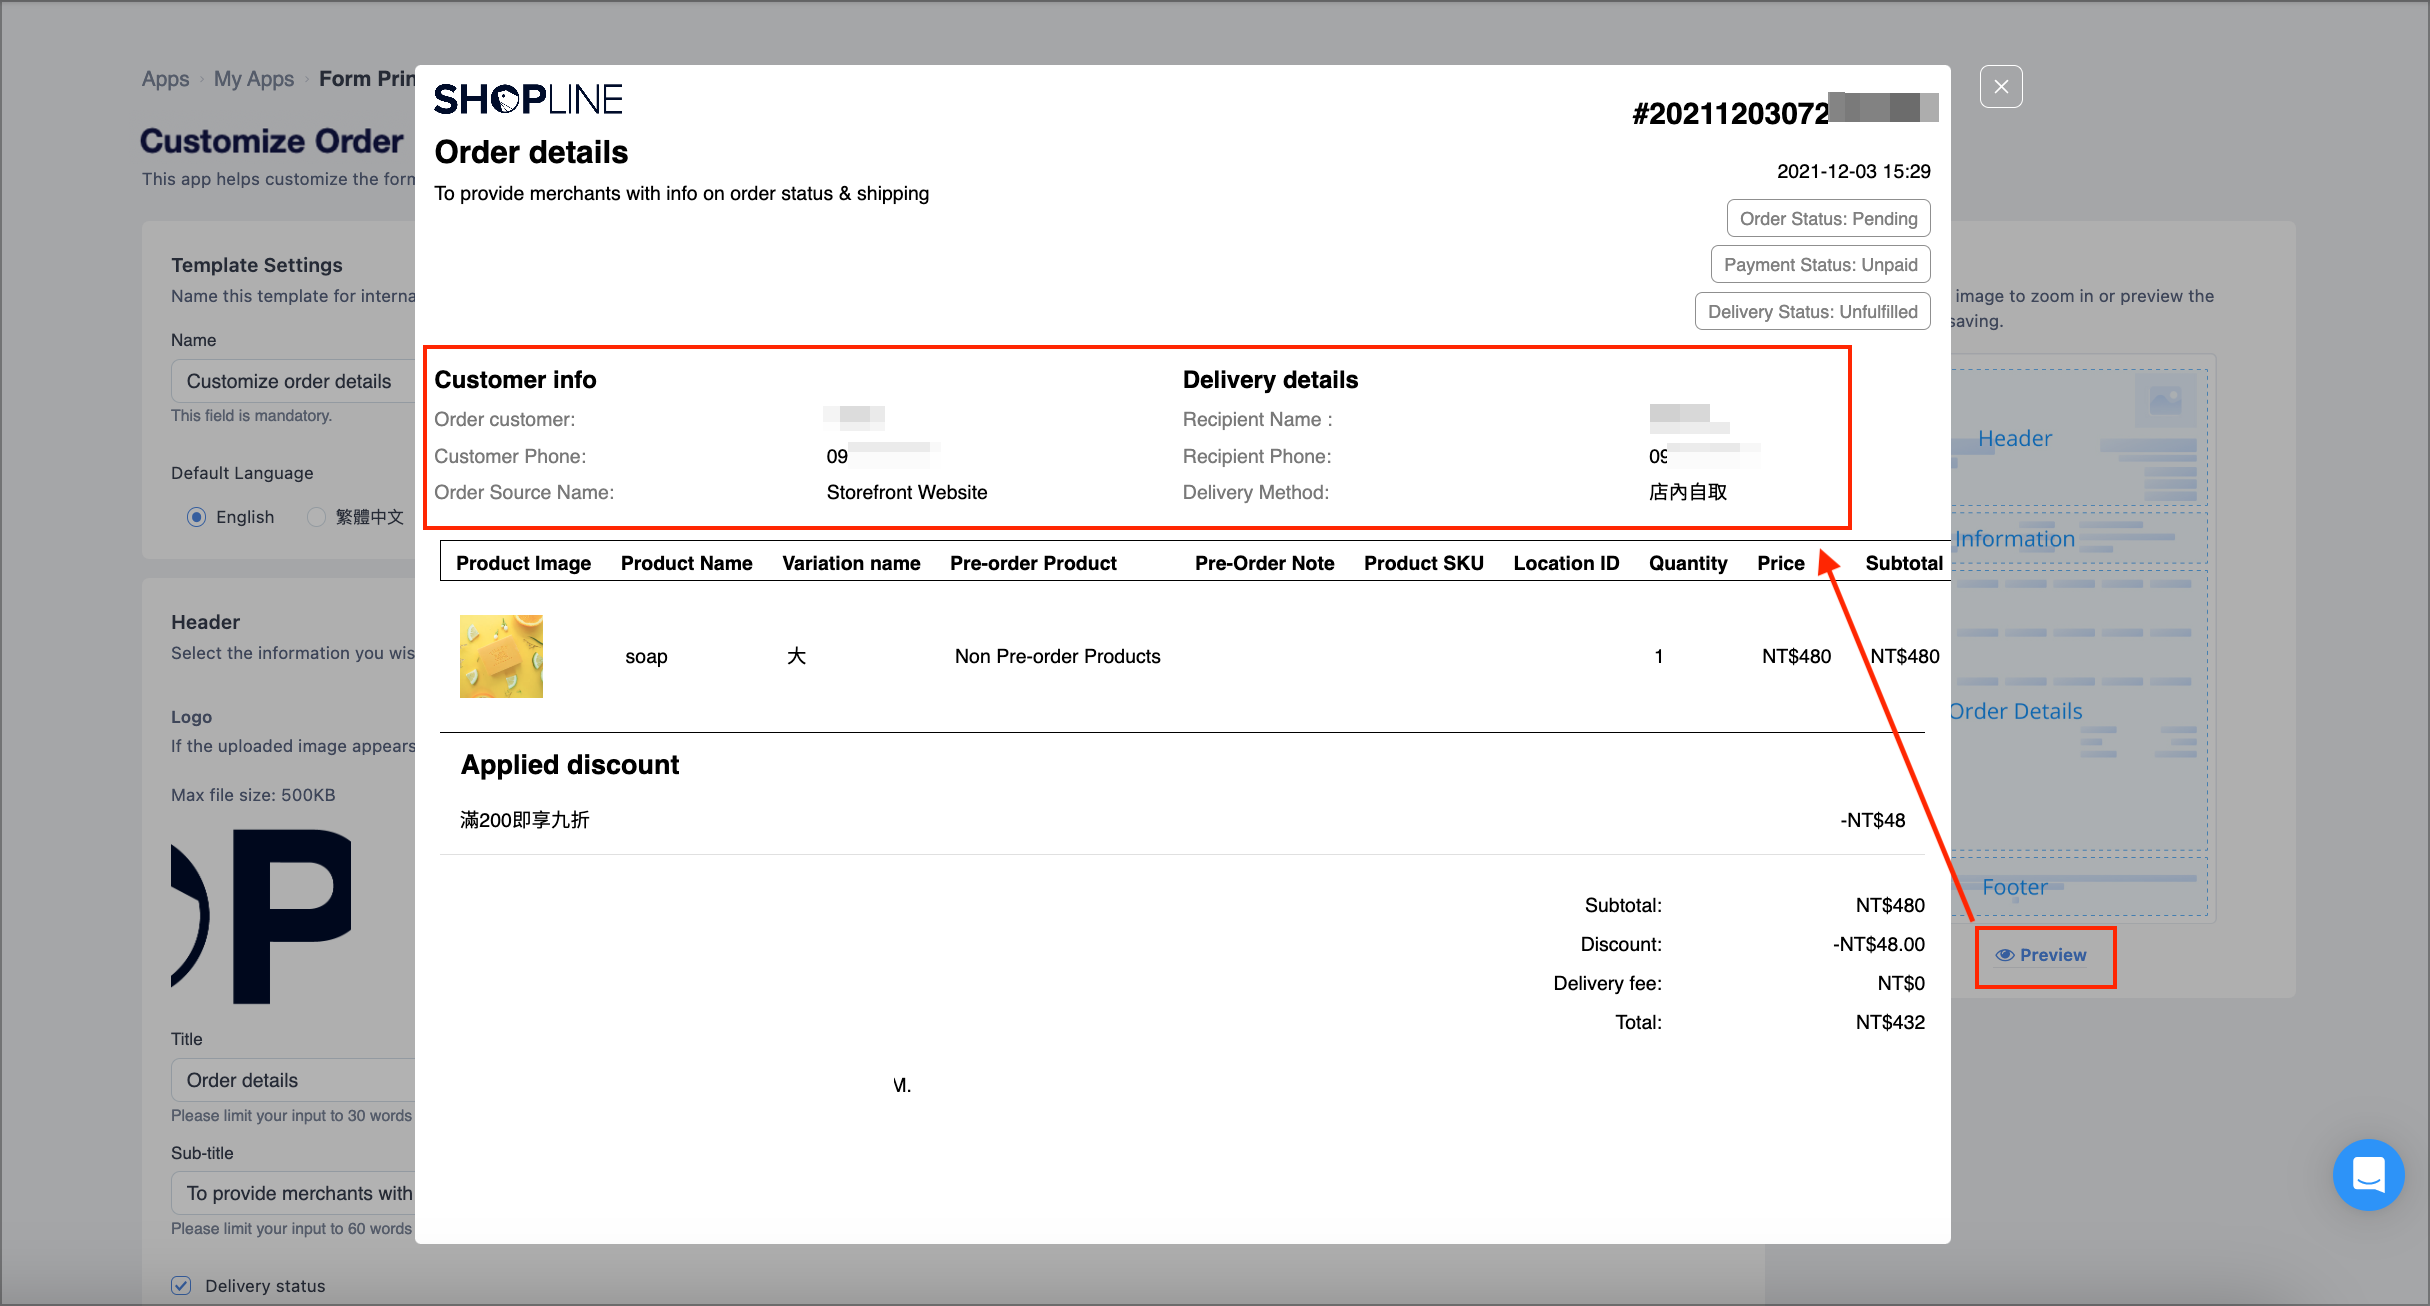
Task: Select the Header section in layout preview
Action: (x=2078, y=438)
